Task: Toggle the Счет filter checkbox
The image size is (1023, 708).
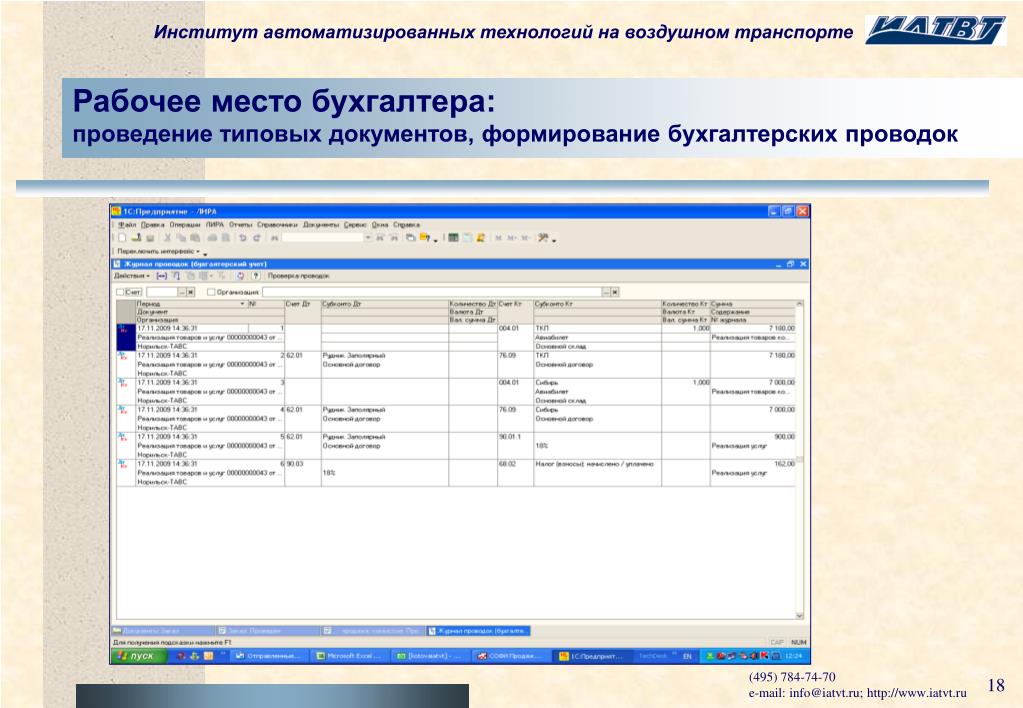Action: tap(120, 292)
